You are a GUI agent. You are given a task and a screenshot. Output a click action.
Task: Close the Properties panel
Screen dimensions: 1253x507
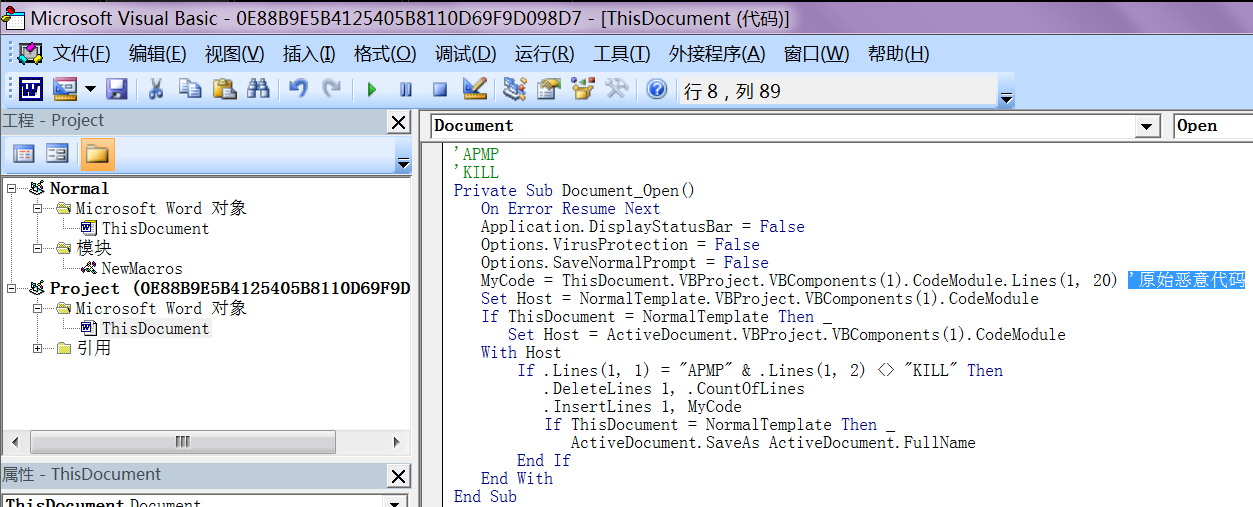(398, 476)
